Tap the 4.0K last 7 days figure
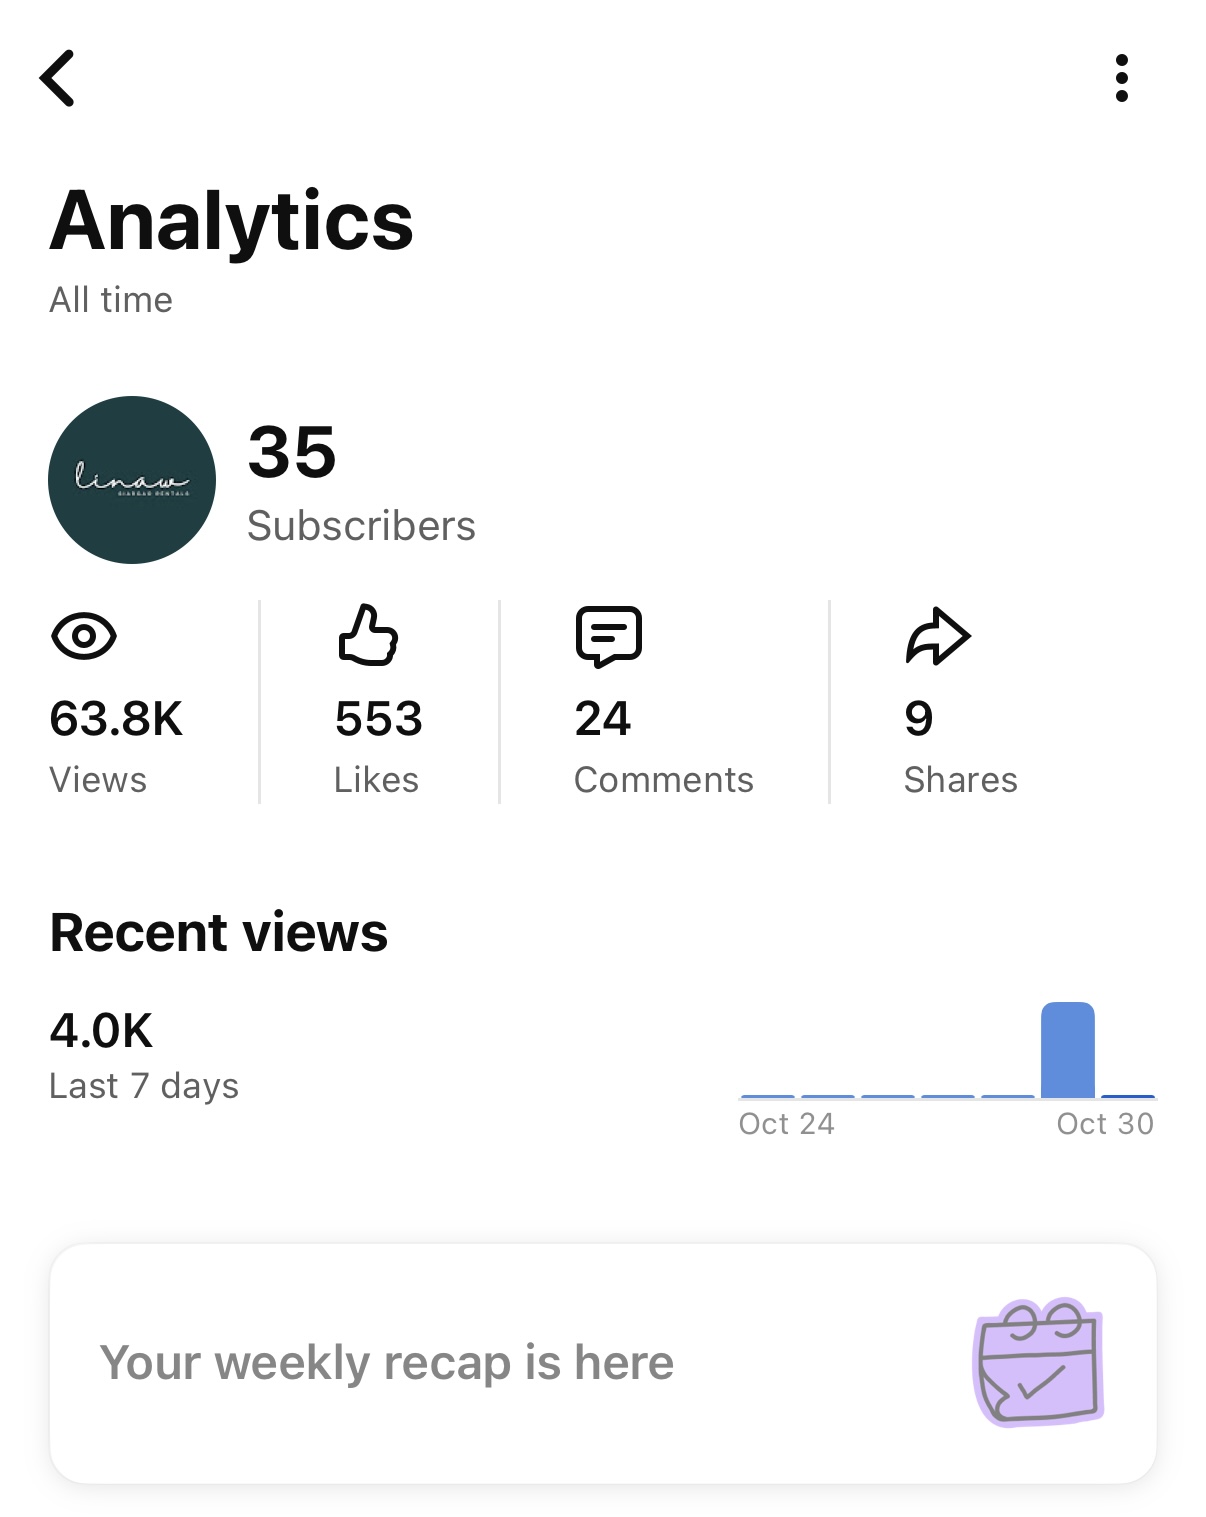This screenshot has width=1206, height=1517. coord(102,1031)
